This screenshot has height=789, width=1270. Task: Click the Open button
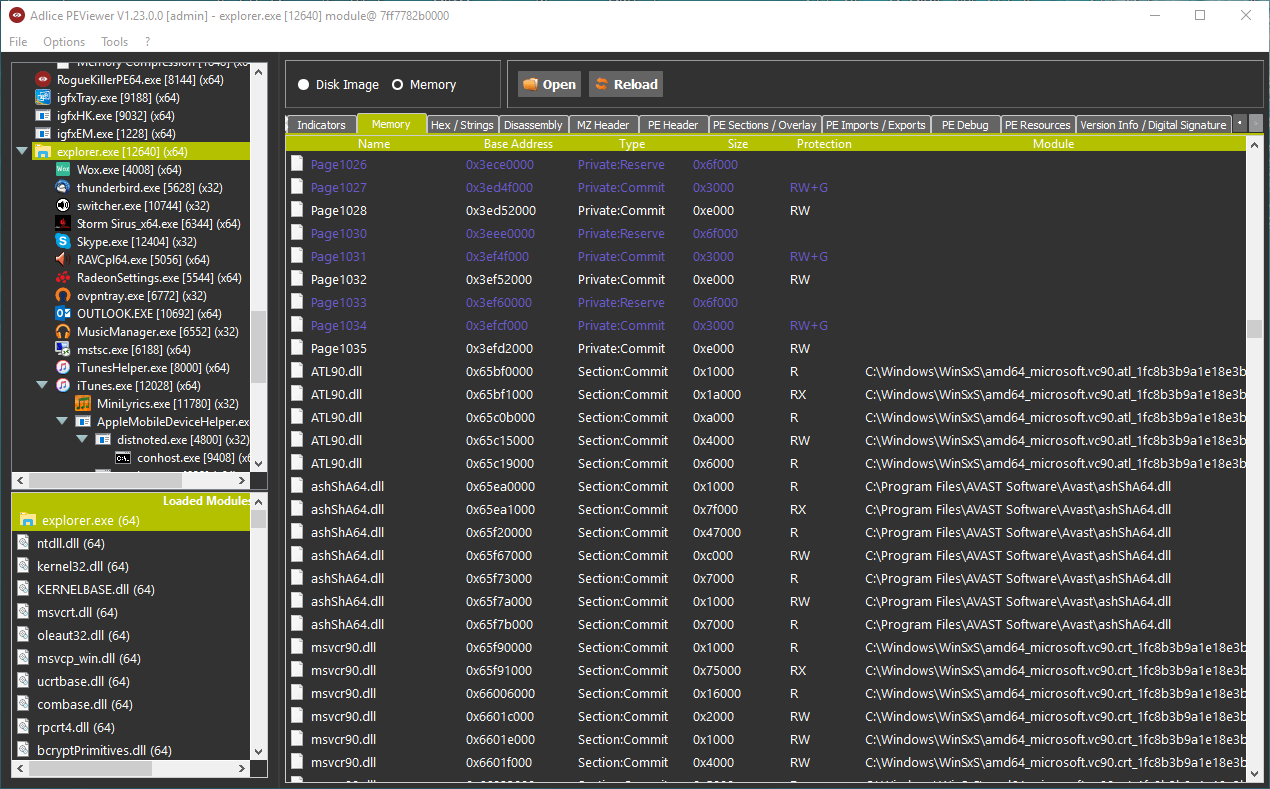point(549,84)
